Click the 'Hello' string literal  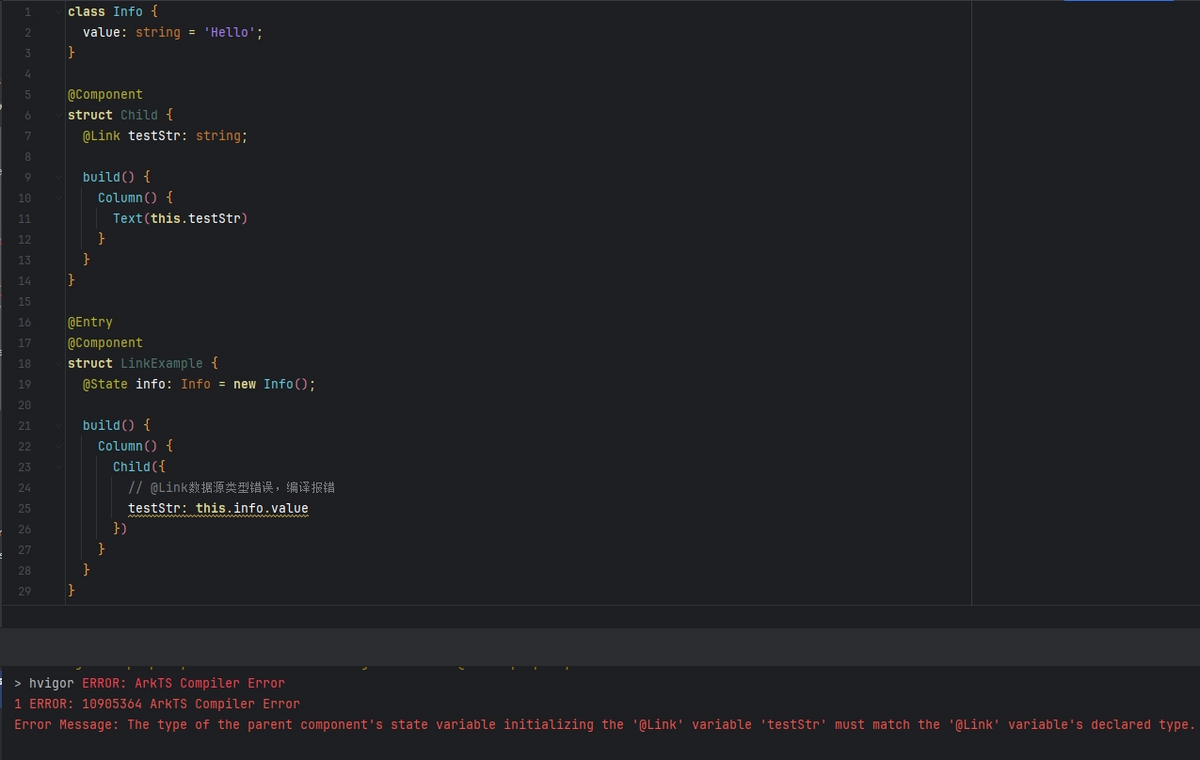point(229,32)
